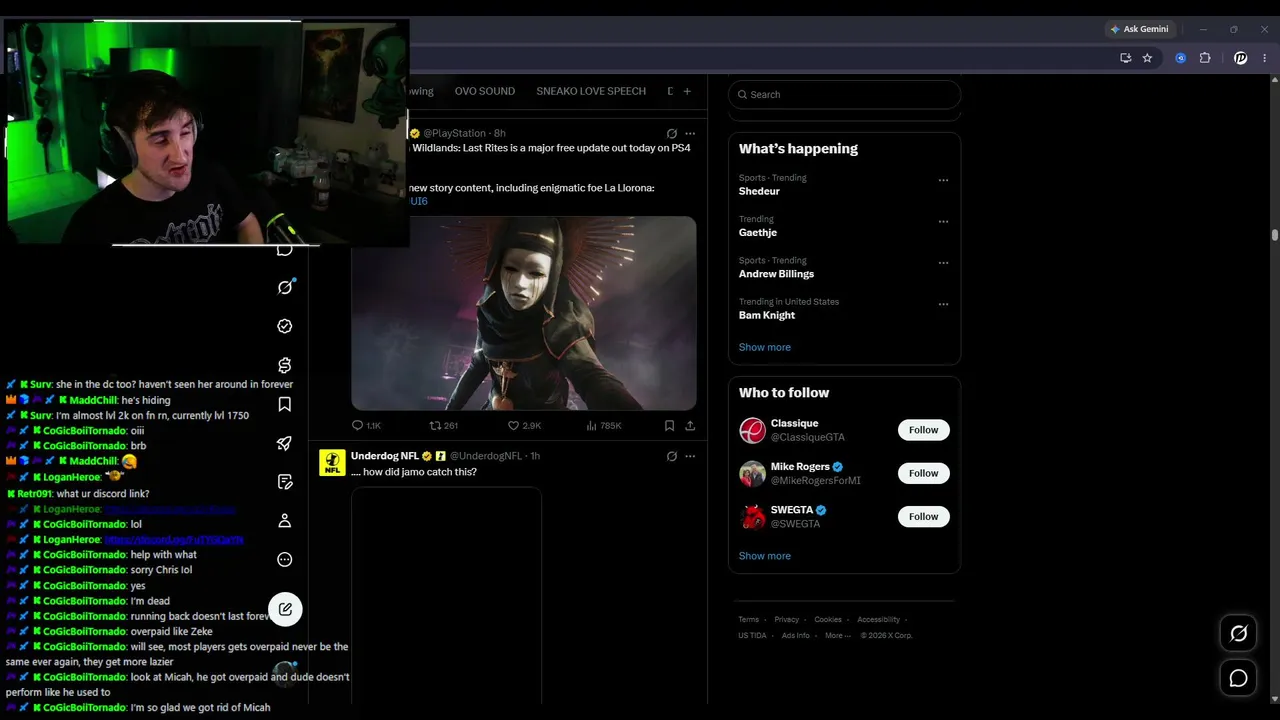Follow the Classique account
This screenshot has height=720, width=1280.
point(923,430)
